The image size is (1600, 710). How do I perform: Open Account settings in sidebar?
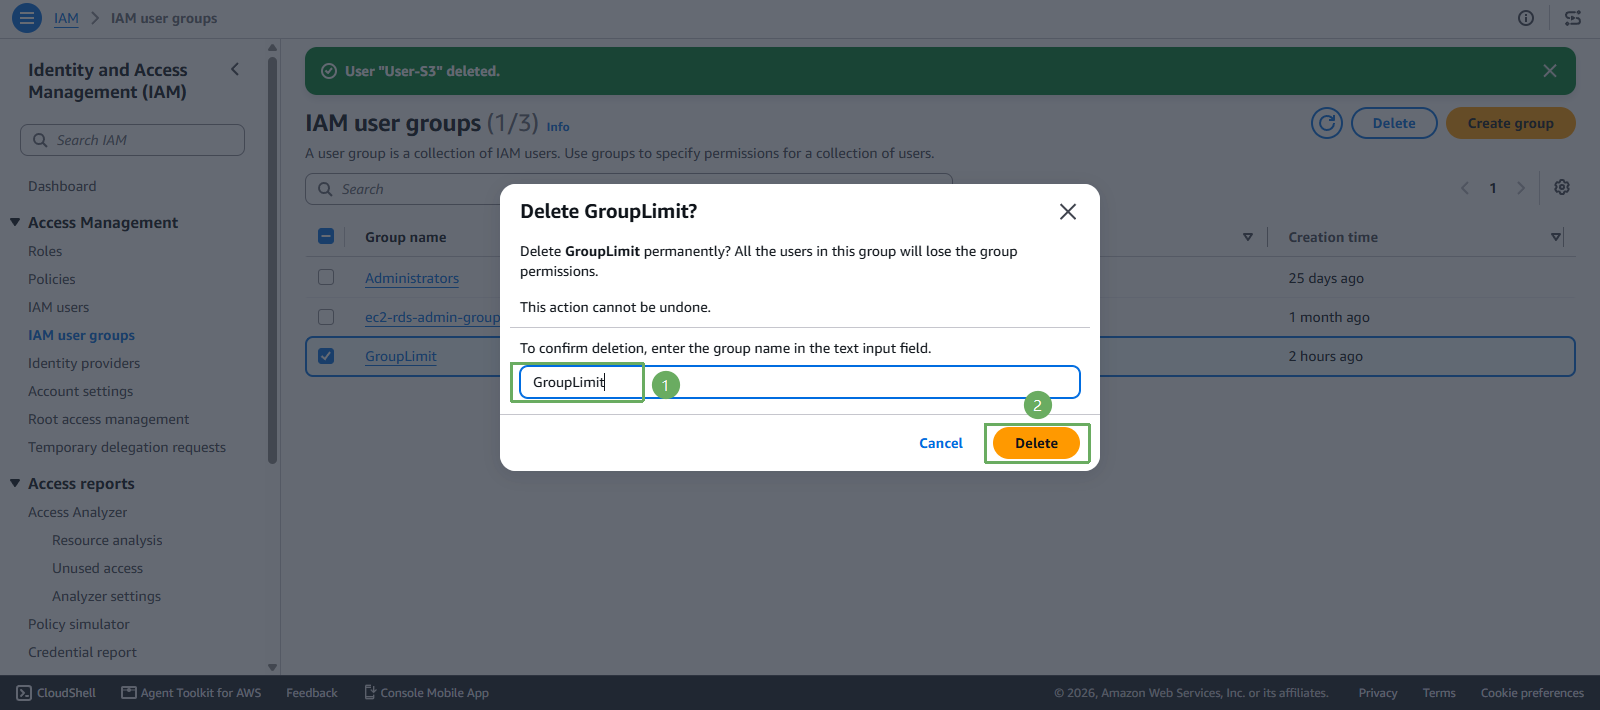pos(80,391)
